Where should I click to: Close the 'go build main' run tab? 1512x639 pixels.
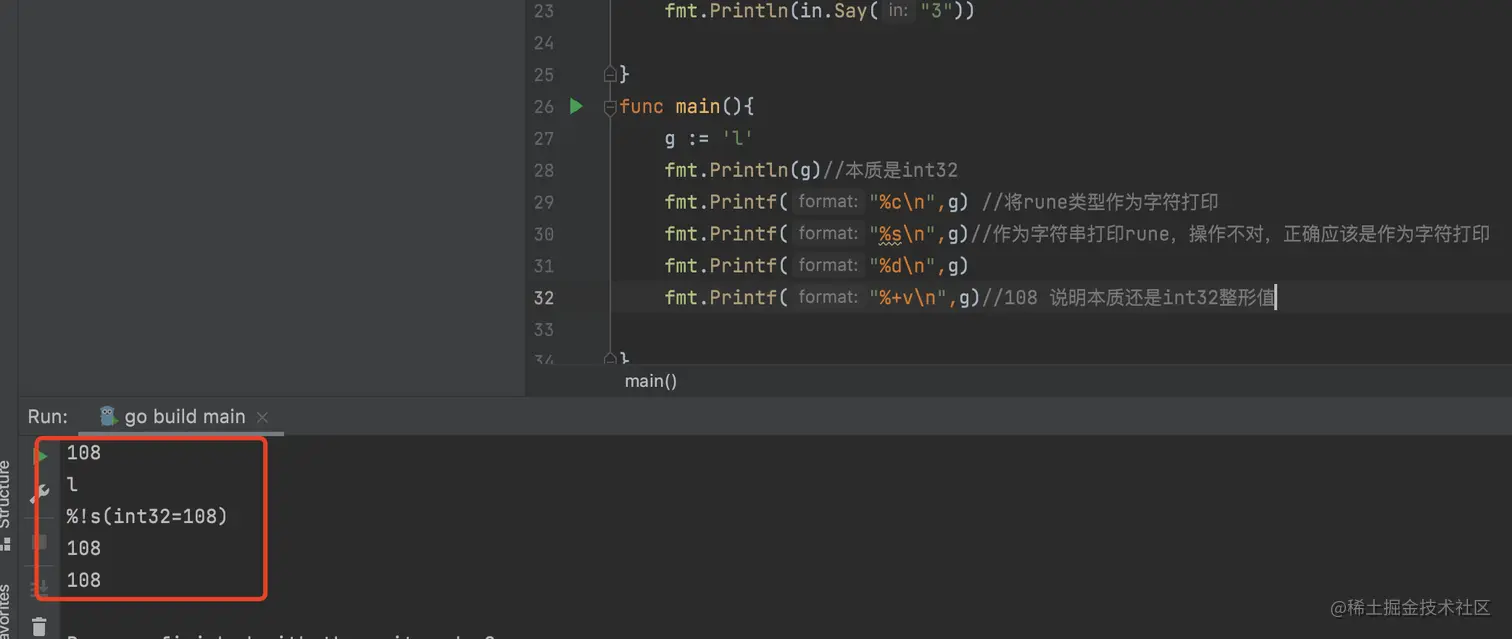pyautogui.click(x=262, y=417)
